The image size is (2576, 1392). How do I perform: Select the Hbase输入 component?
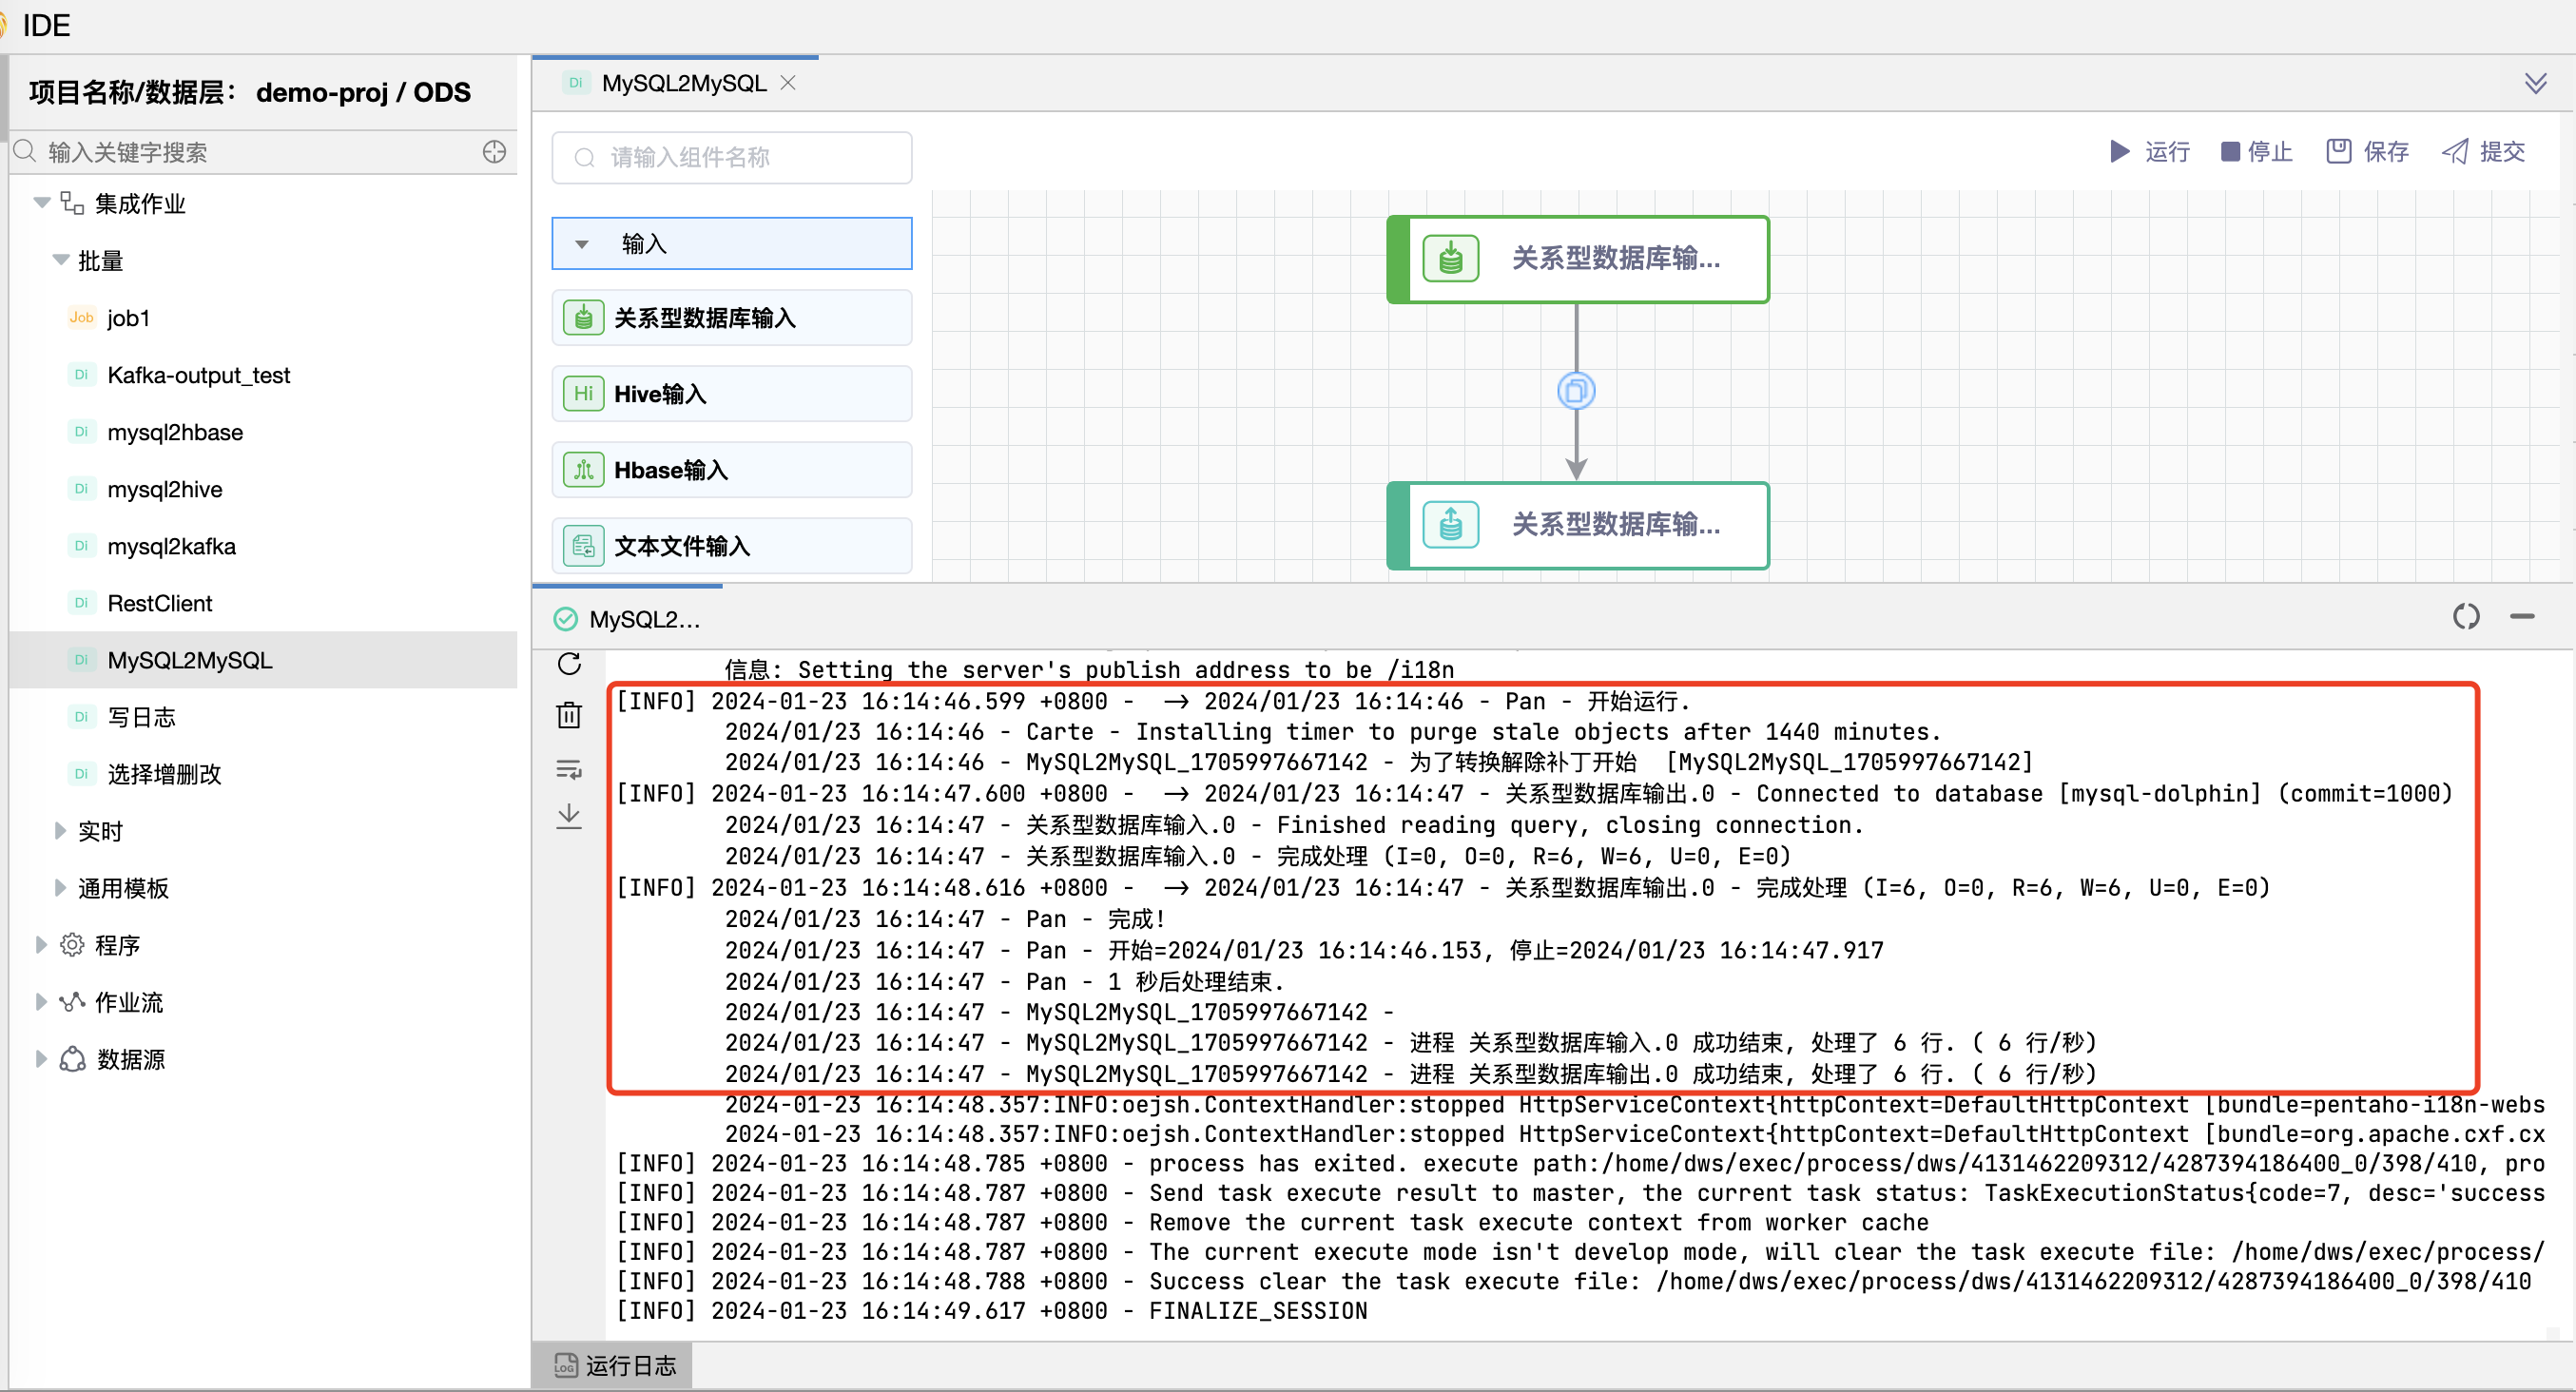coord(731,469)
